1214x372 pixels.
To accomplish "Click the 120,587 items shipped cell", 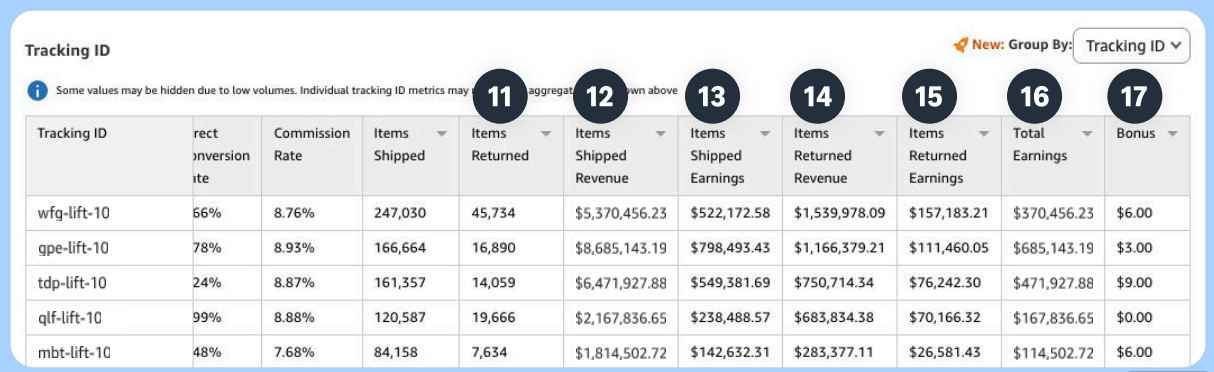I will tap(411, 318).
